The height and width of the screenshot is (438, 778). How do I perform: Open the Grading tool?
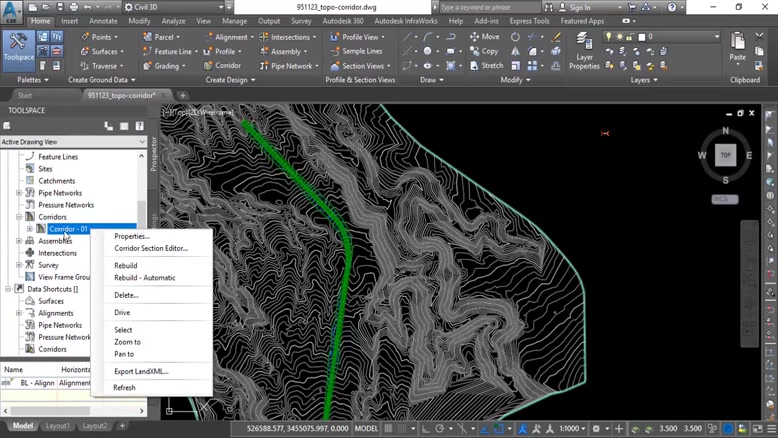click(164, 65)
